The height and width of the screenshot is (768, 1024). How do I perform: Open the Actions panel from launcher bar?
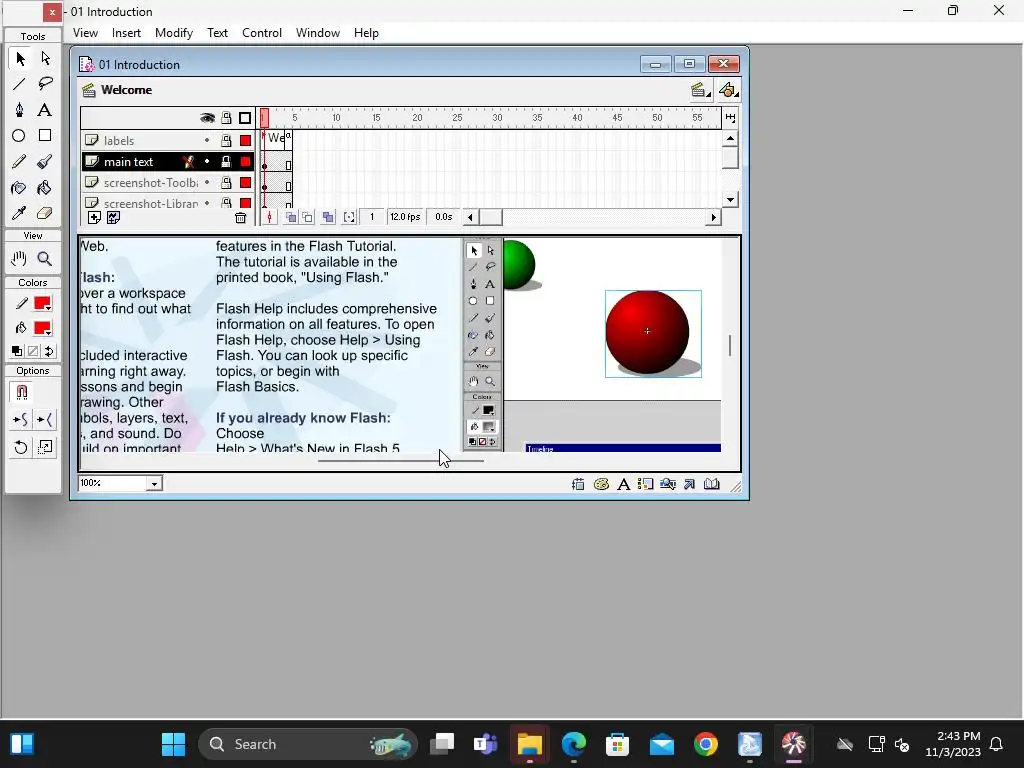(x=690, y=484)
